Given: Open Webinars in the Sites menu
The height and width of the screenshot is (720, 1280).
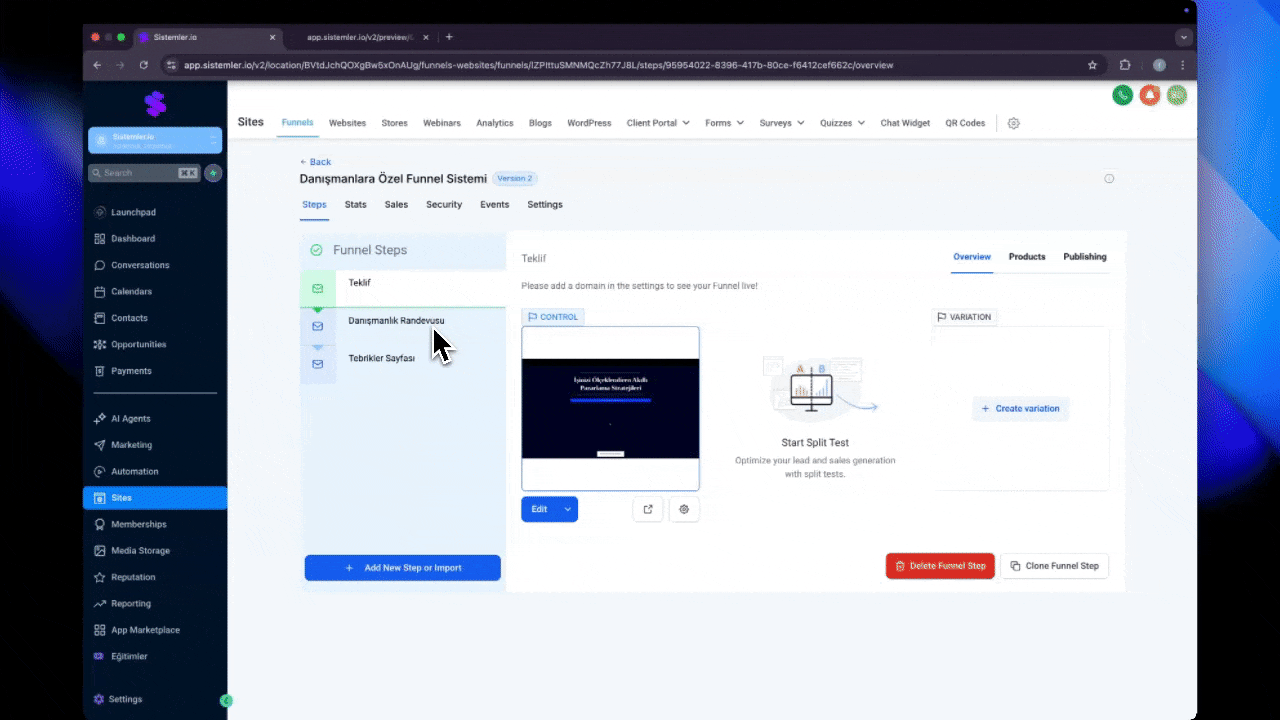Looking at the screenshot, I should pos(442,123).
